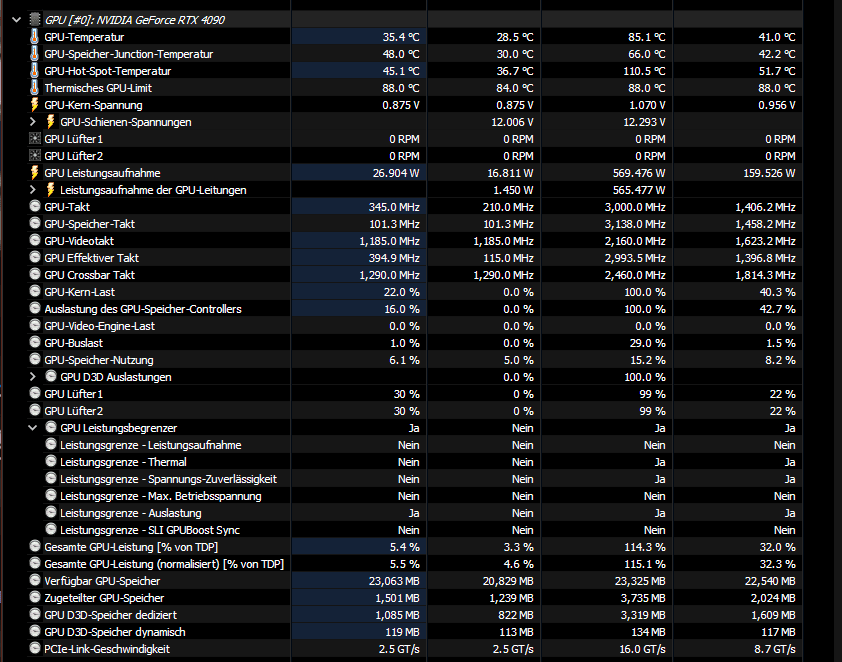The image size is (842, 662).
Task: Click the 1.070 V maximum core voltage
Action: click(647, 105)
